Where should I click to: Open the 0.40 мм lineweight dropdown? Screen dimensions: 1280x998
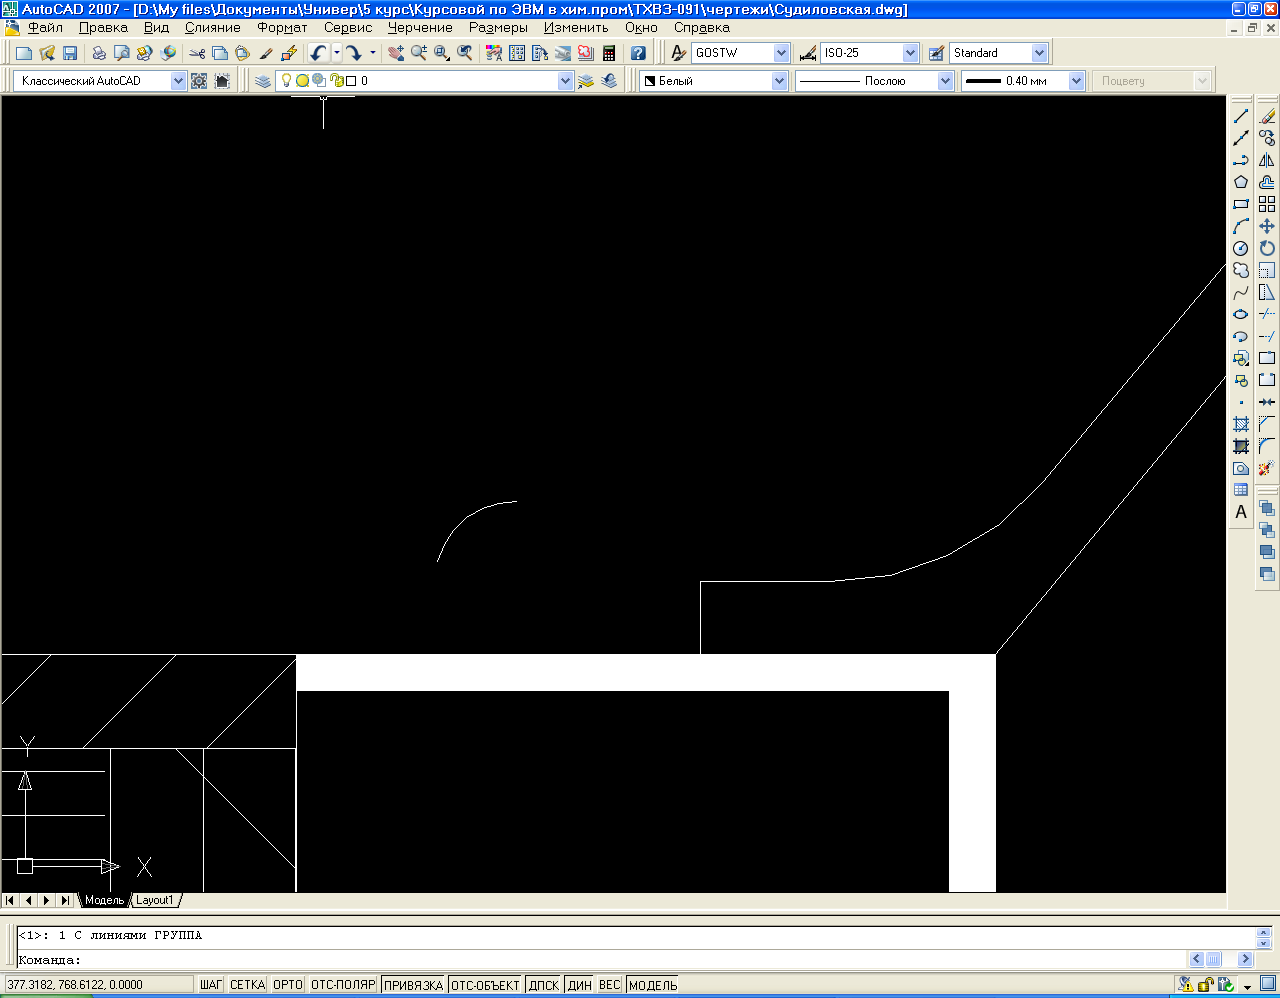pyautogui.click(x=1076, y=81)
